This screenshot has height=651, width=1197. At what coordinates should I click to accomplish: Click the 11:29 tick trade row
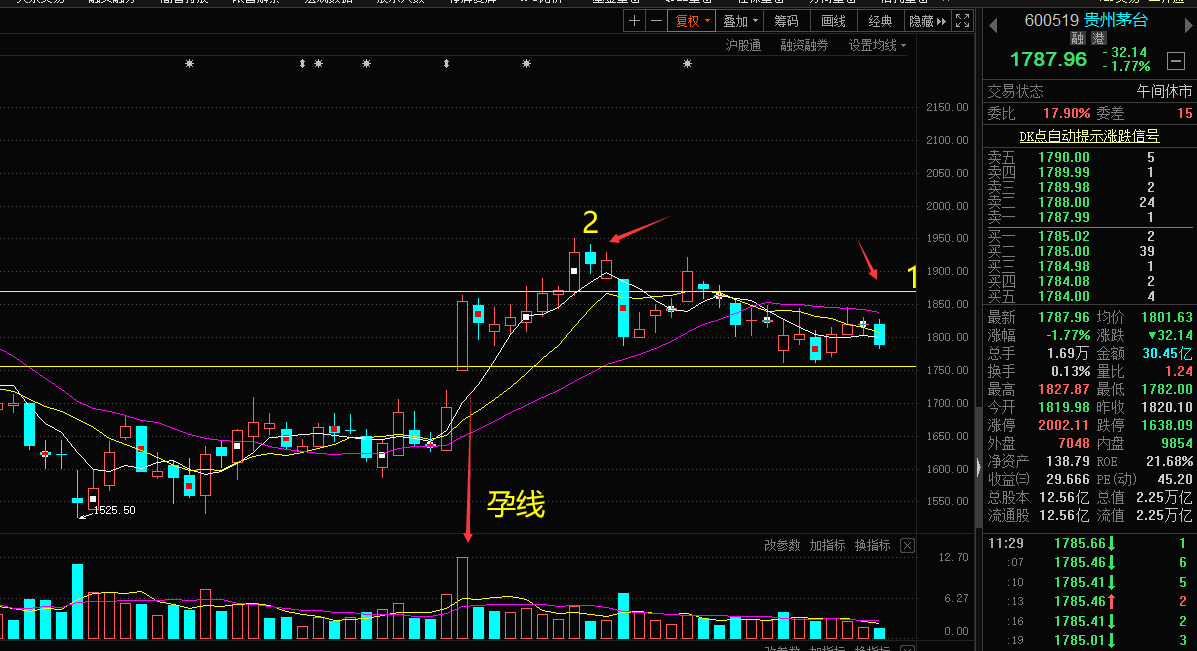pos(1089,543)
